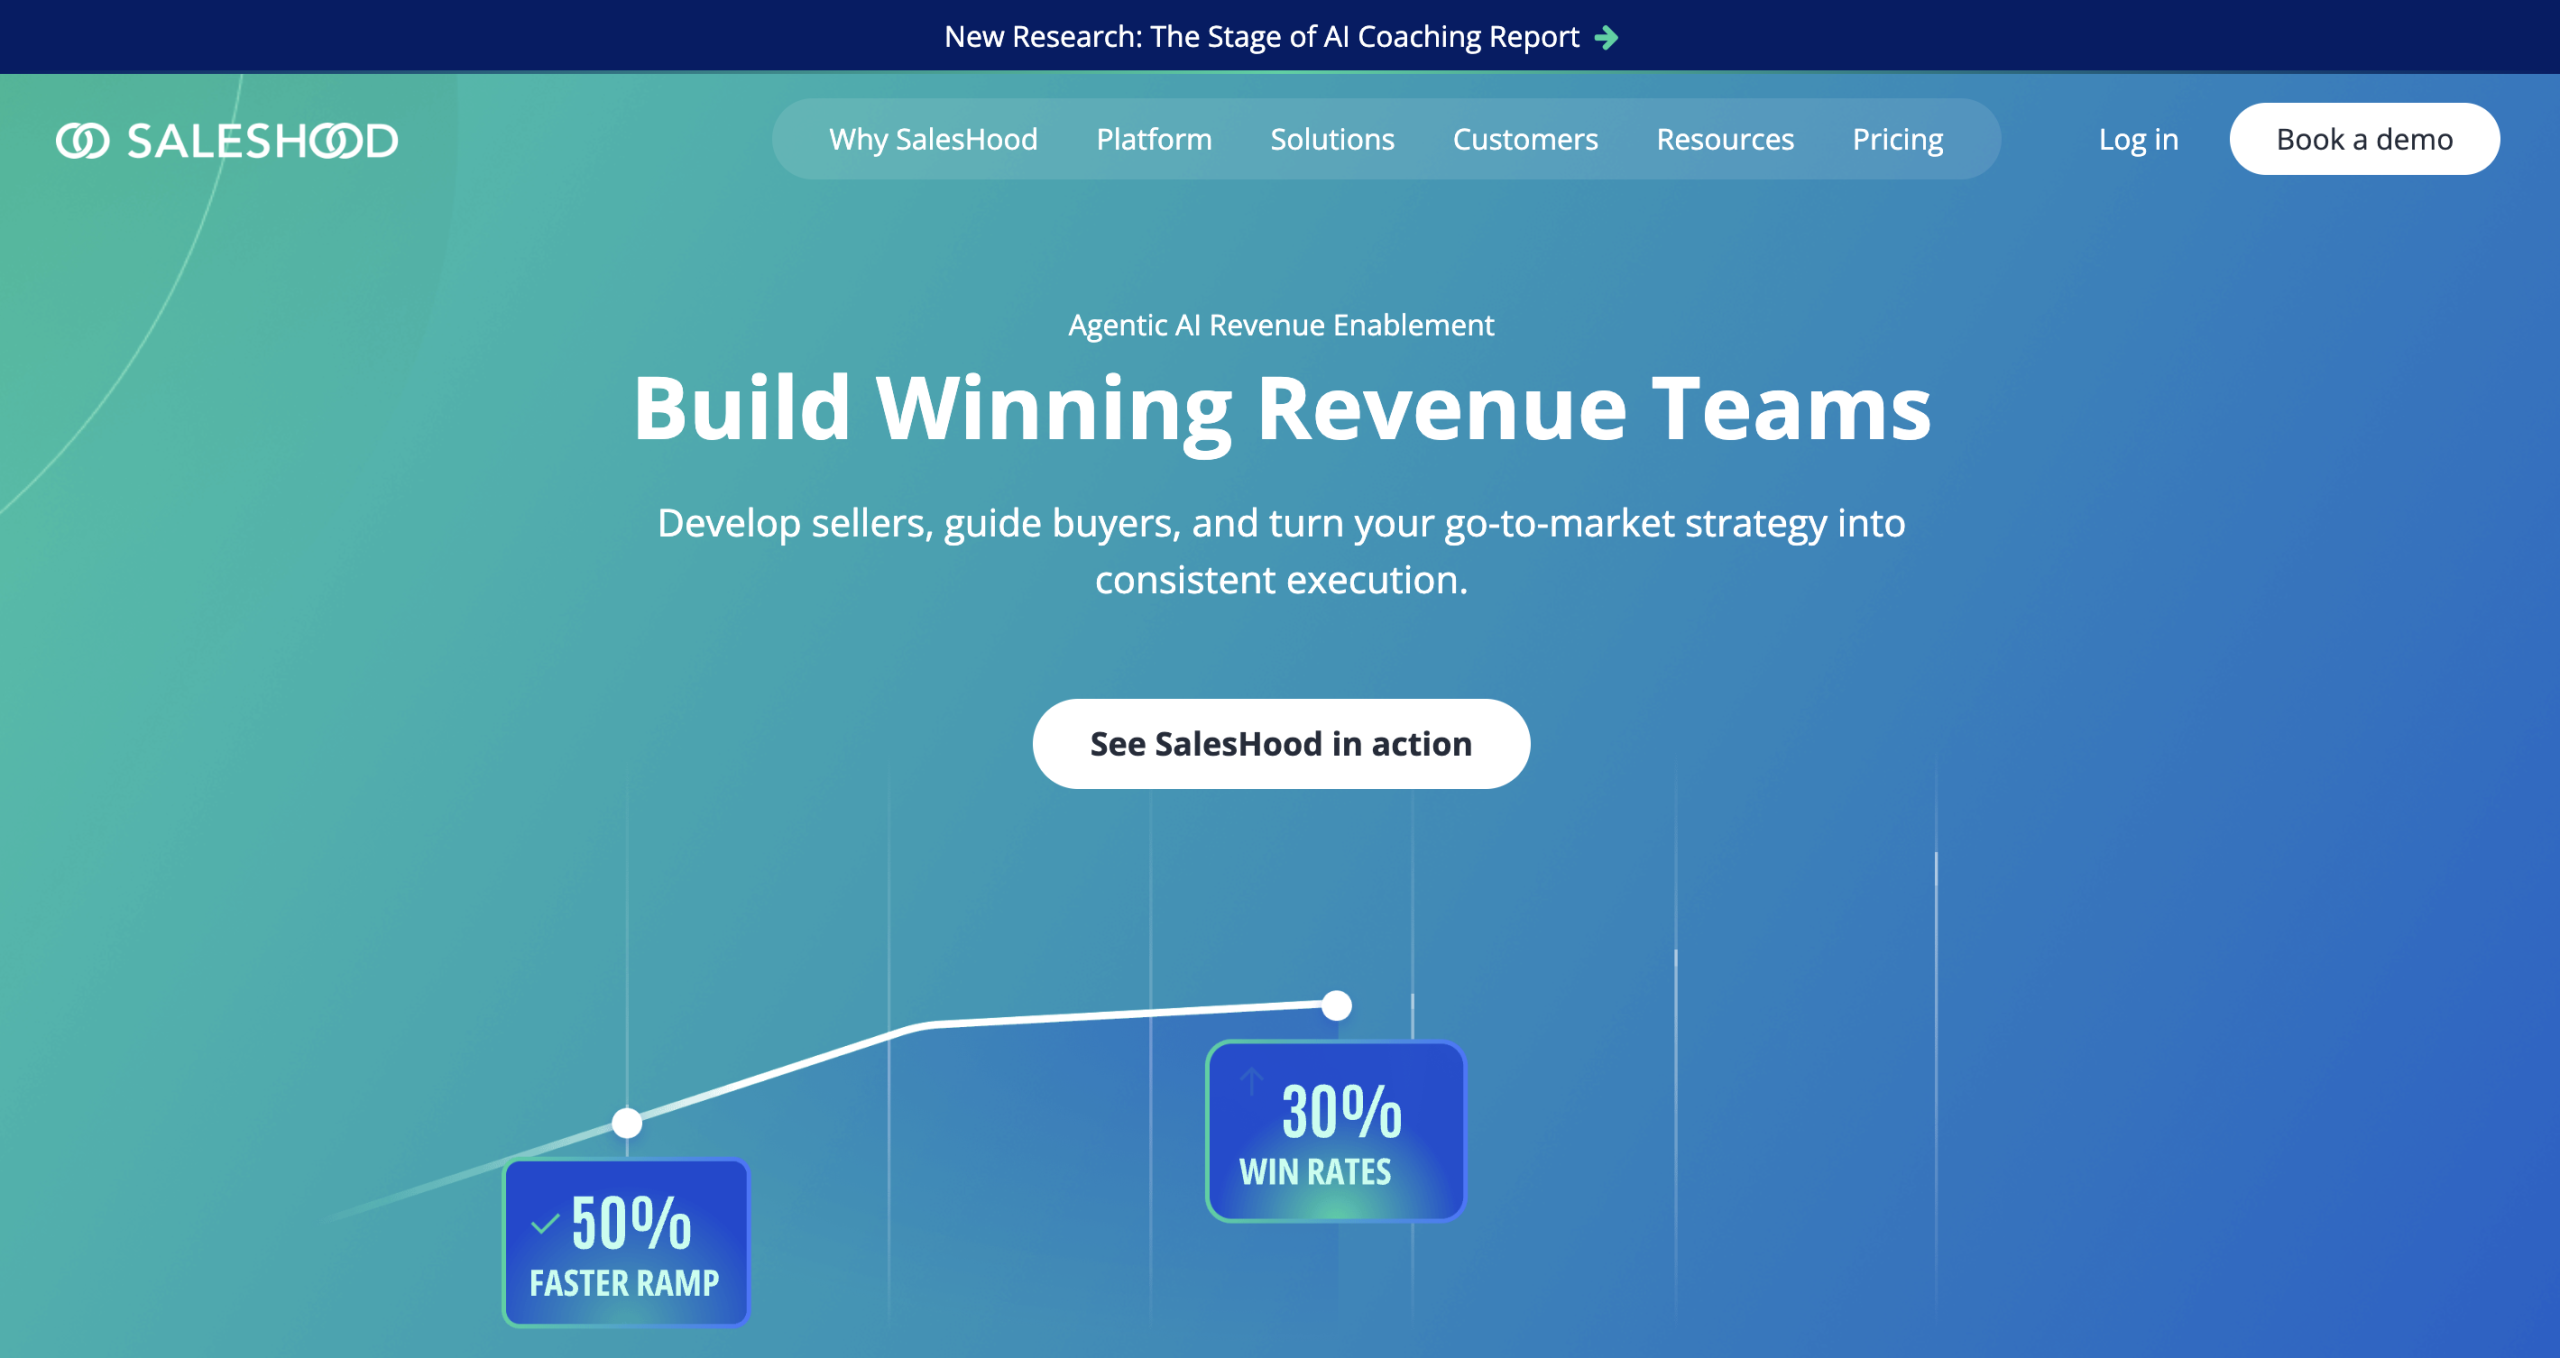
Task: Open the Why SalesHood menu
Action: coord(933,139)
